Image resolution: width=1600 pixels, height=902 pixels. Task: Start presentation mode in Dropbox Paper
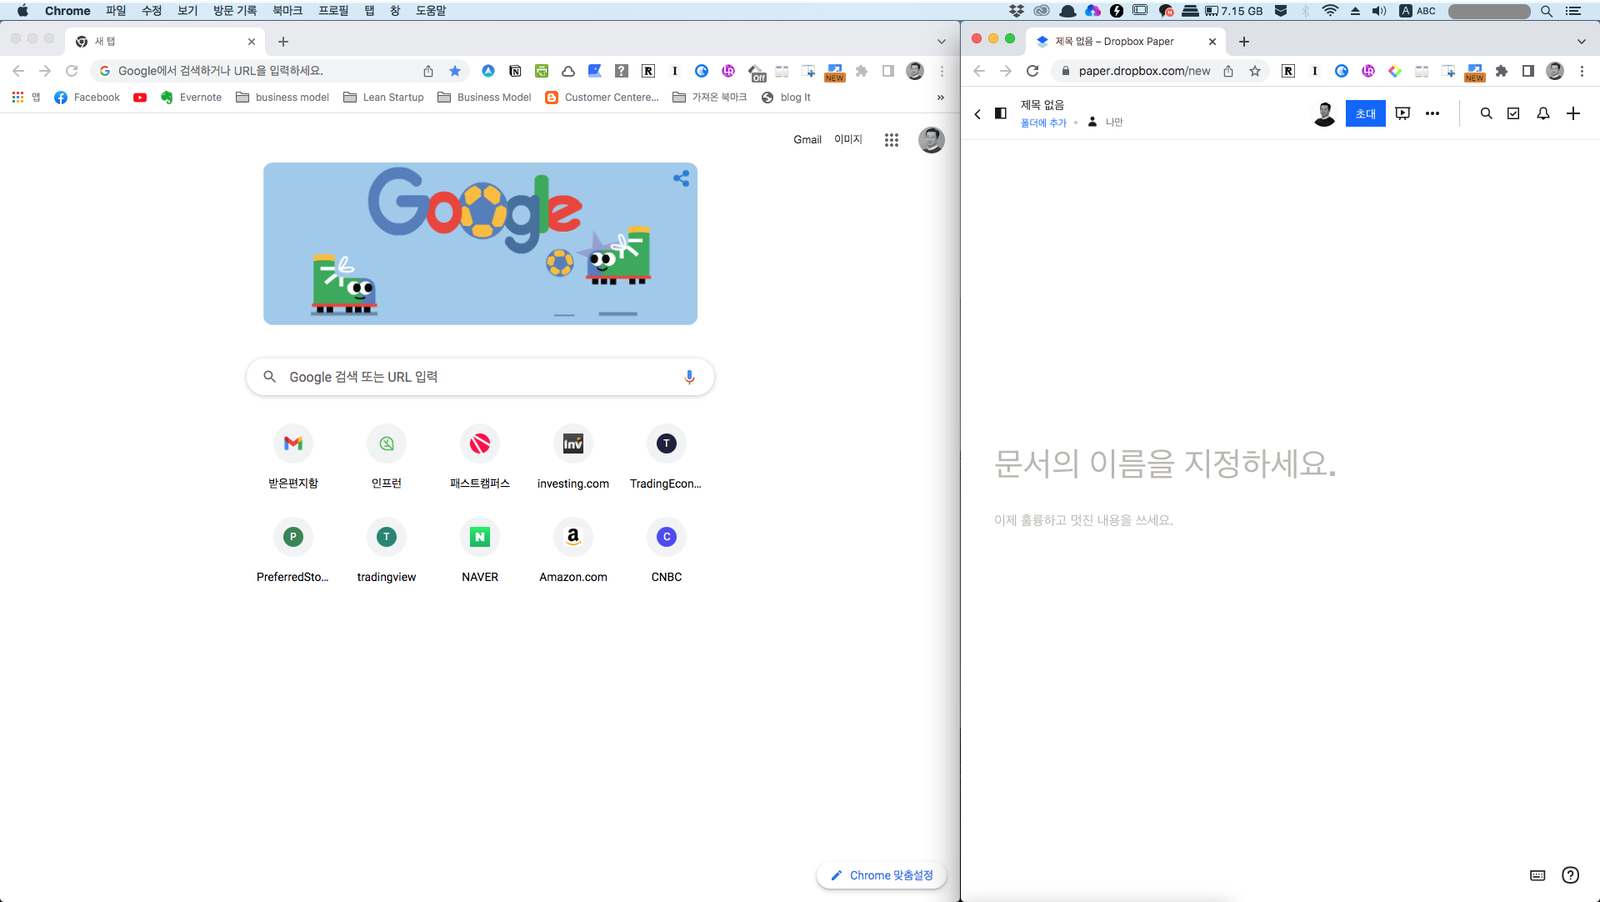(x=1403, y=113)
